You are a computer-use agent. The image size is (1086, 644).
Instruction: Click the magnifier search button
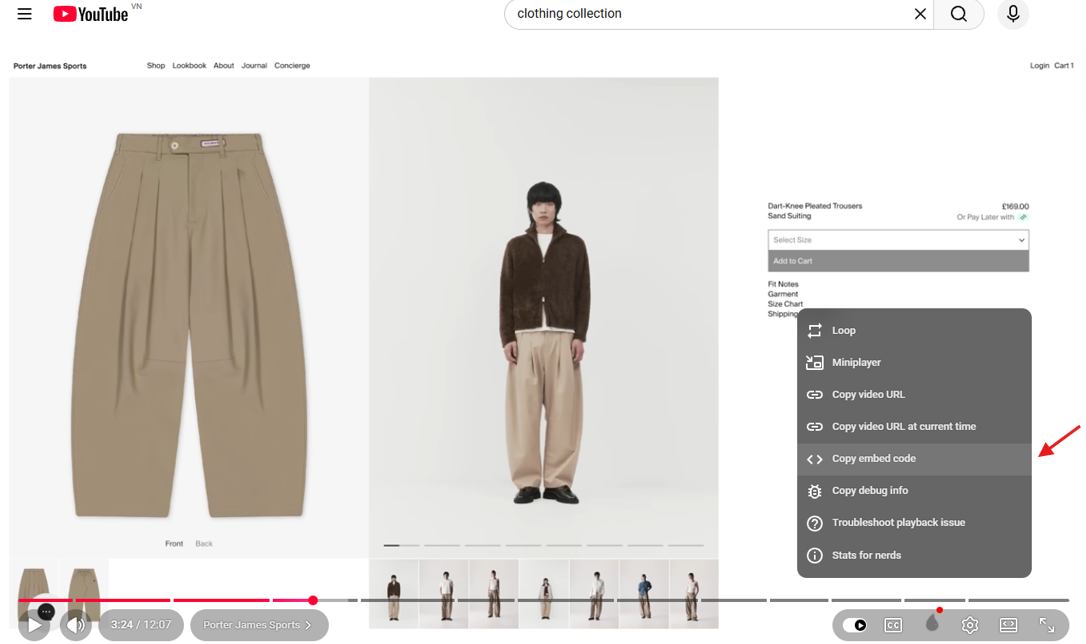point(959,14)
